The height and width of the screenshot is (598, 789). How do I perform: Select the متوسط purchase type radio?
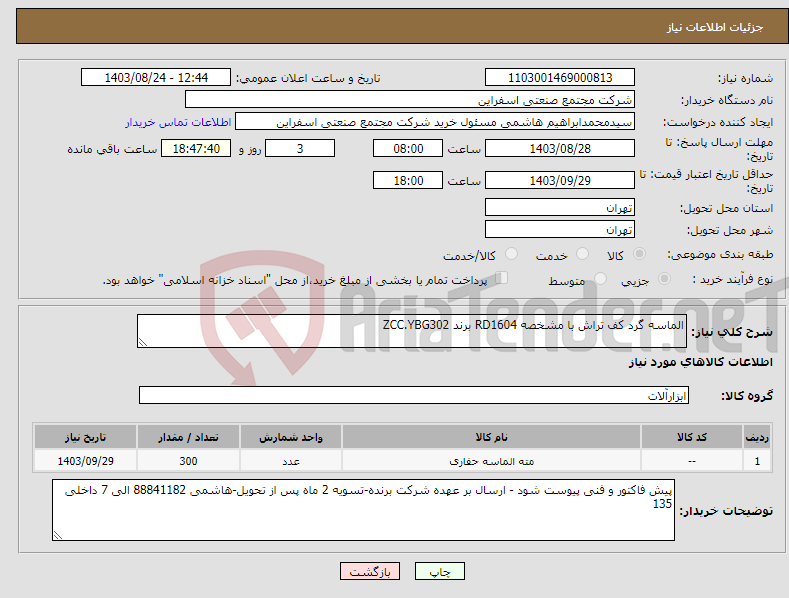[x=600, y=279]
